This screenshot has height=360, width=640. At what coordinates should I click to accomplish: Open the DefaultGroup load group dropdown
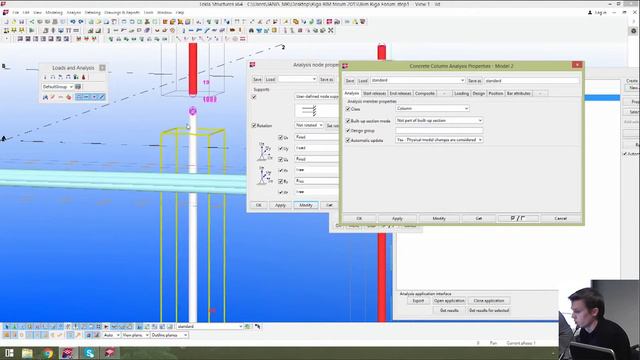(x=58, y=87)
